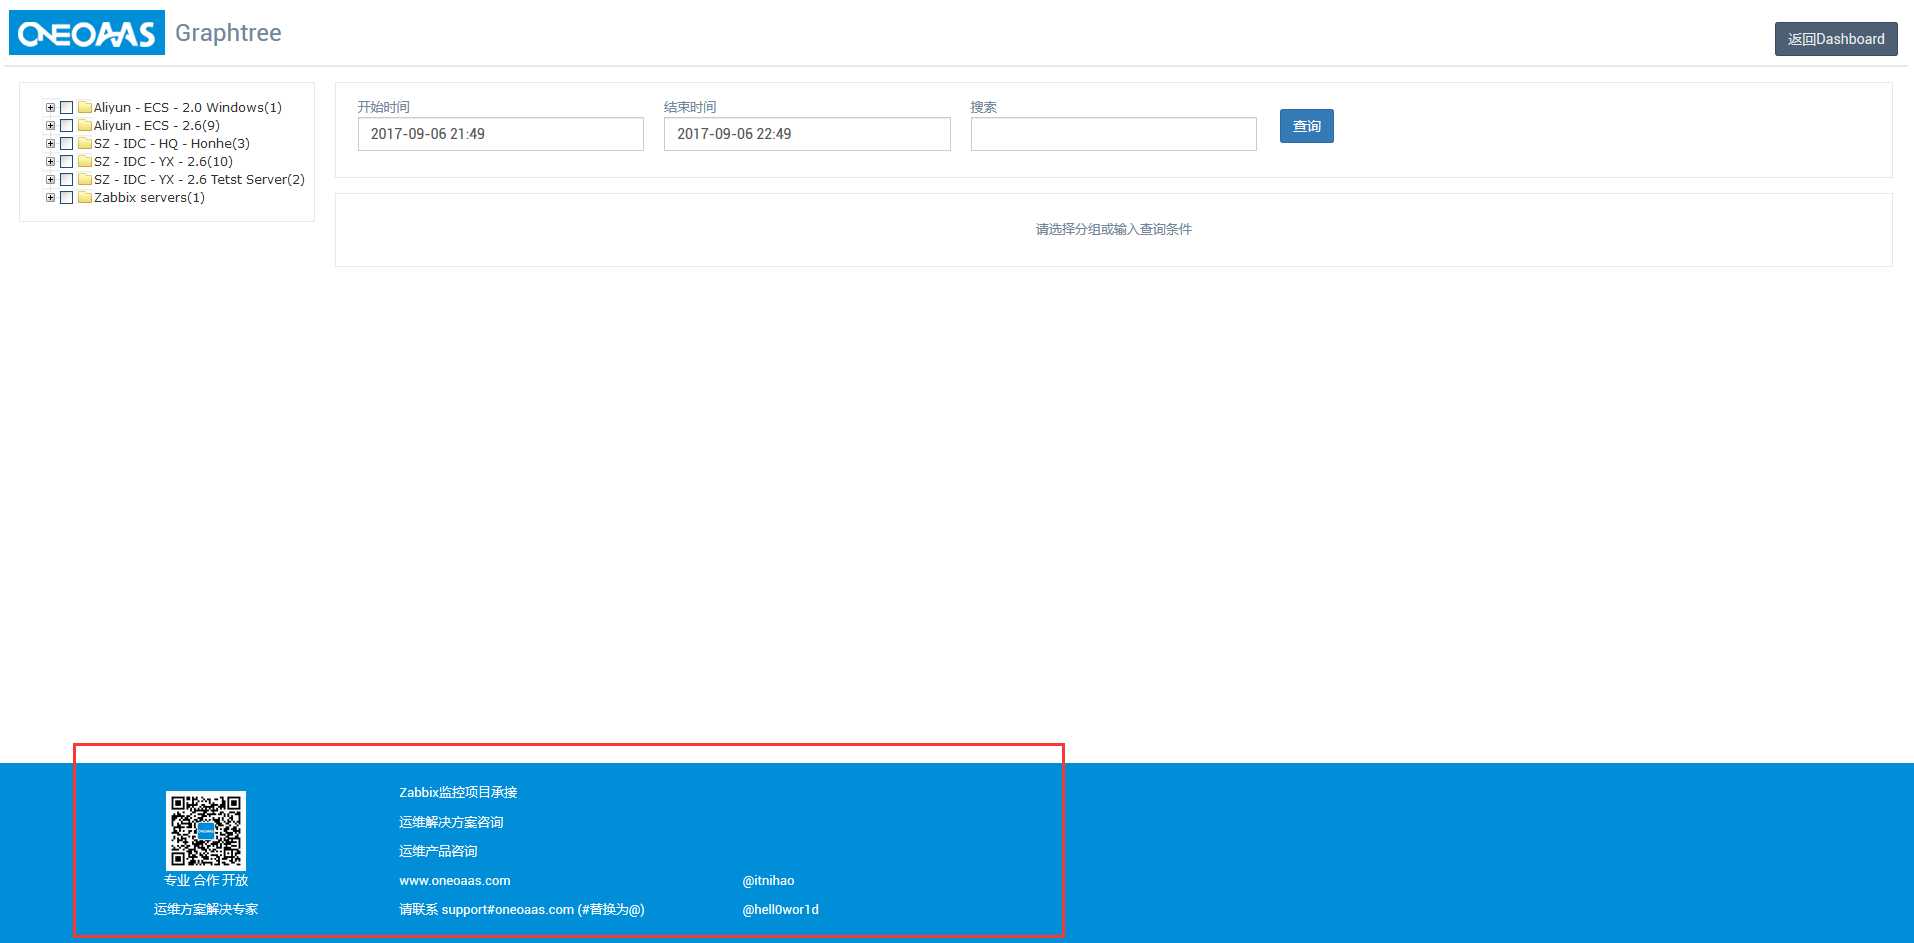Check the SZ - IDC - YX - 2.6(10) checkbox
Screen dimensions: 1914x943
pos(67,161)
